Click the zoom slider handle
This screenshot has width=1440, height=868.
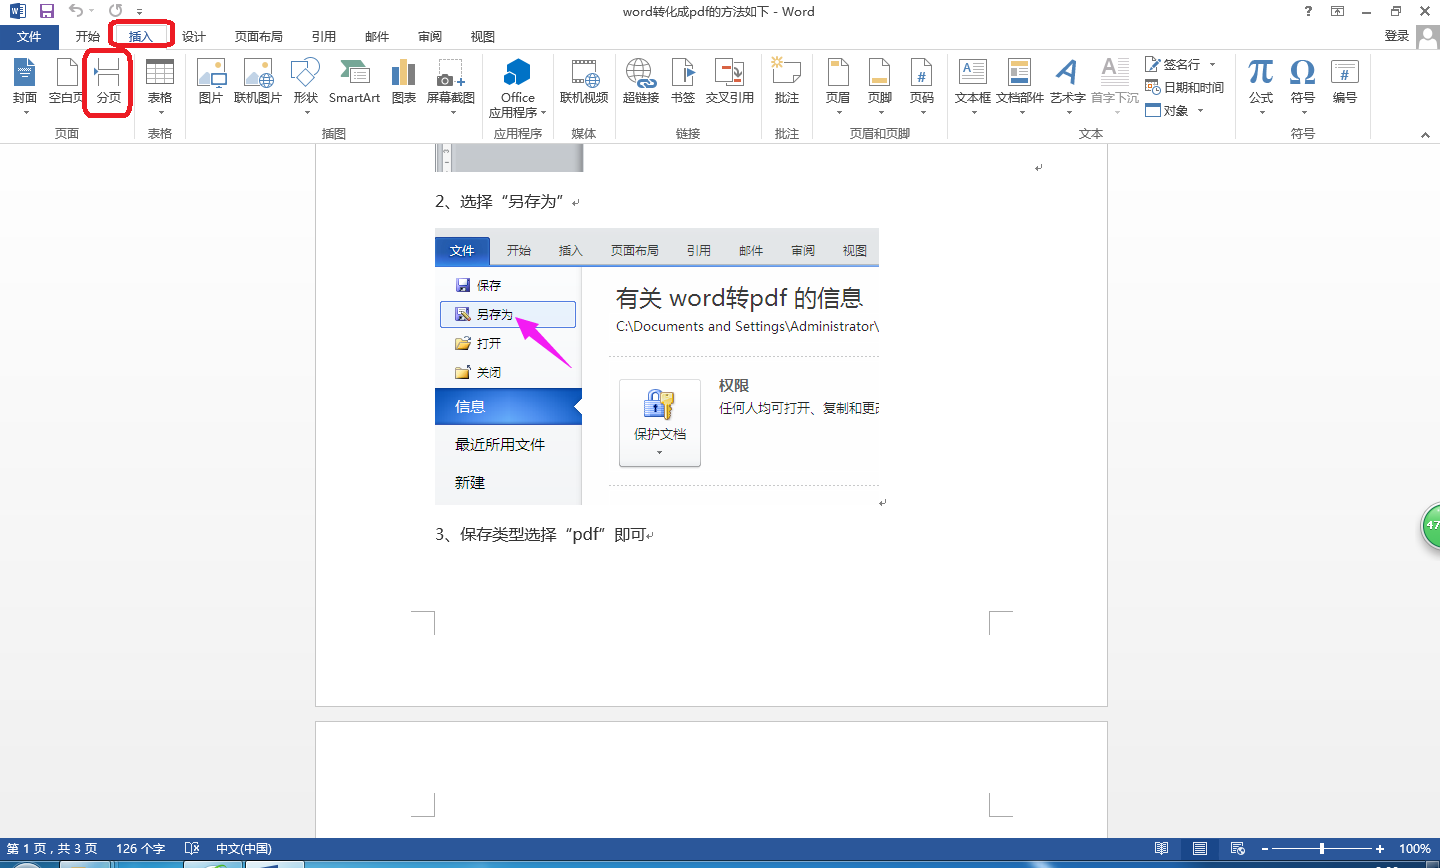[x=1322, y=849]
